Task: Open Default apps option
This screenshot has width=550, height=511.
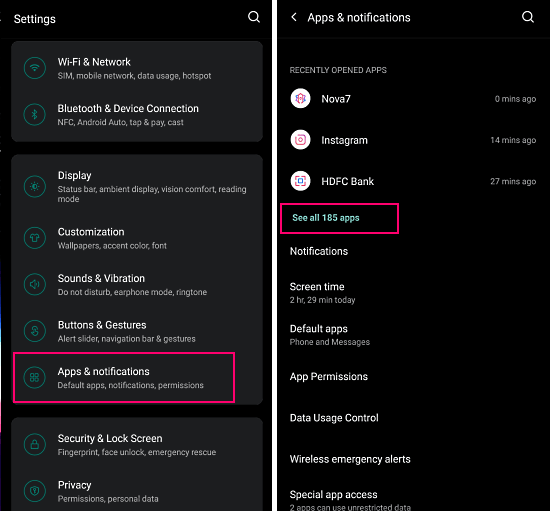Action: click(x=413, y=335)
